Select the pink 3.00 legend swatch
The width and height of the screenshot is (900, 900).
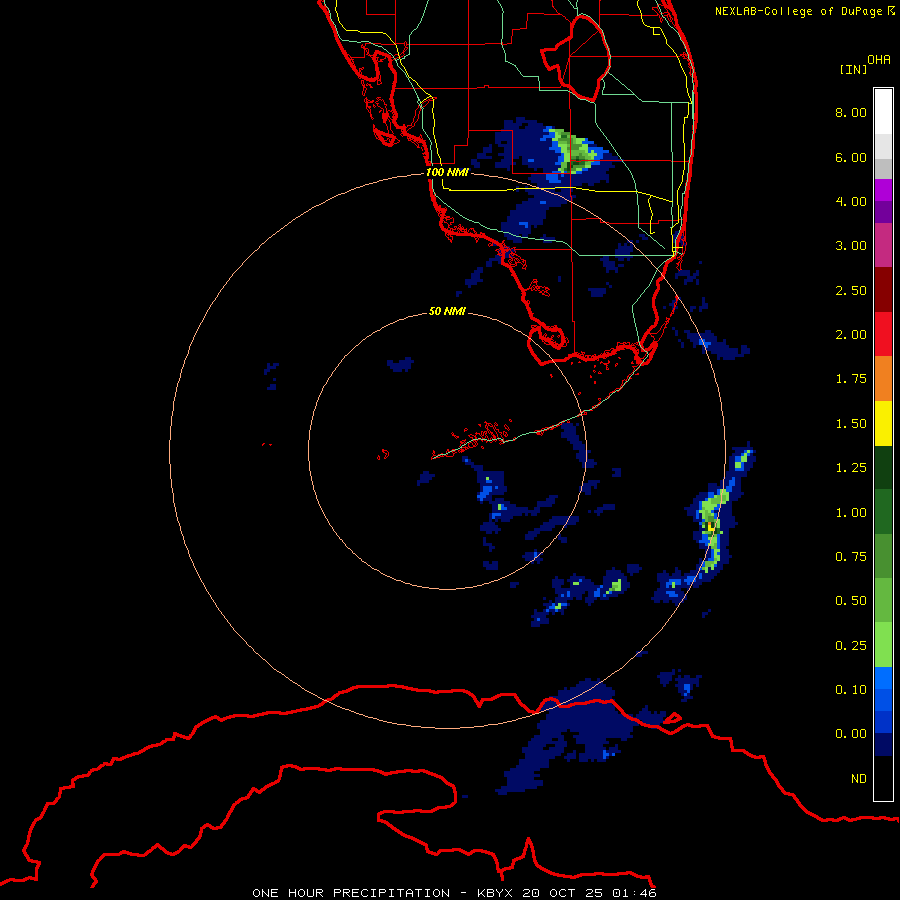pyautogui.click(x=883, y=245)
